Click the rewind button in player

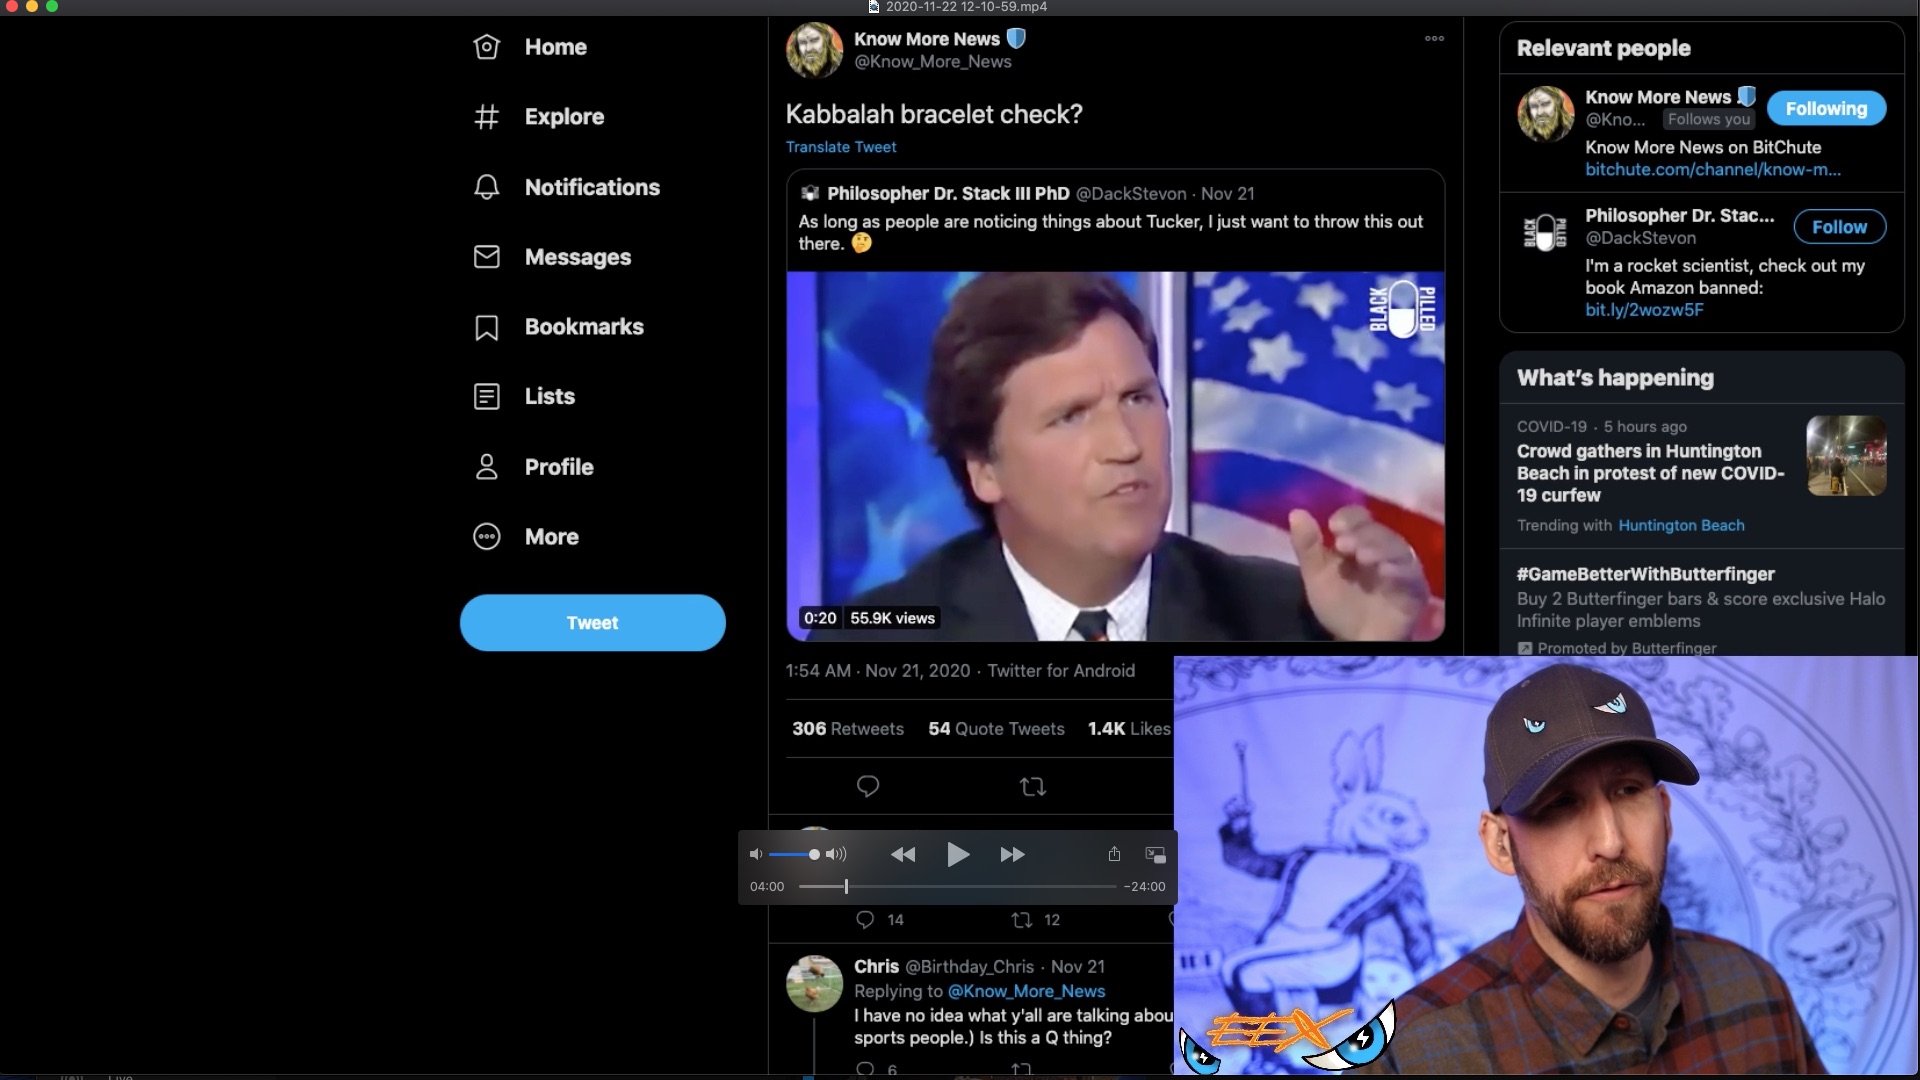903,854
